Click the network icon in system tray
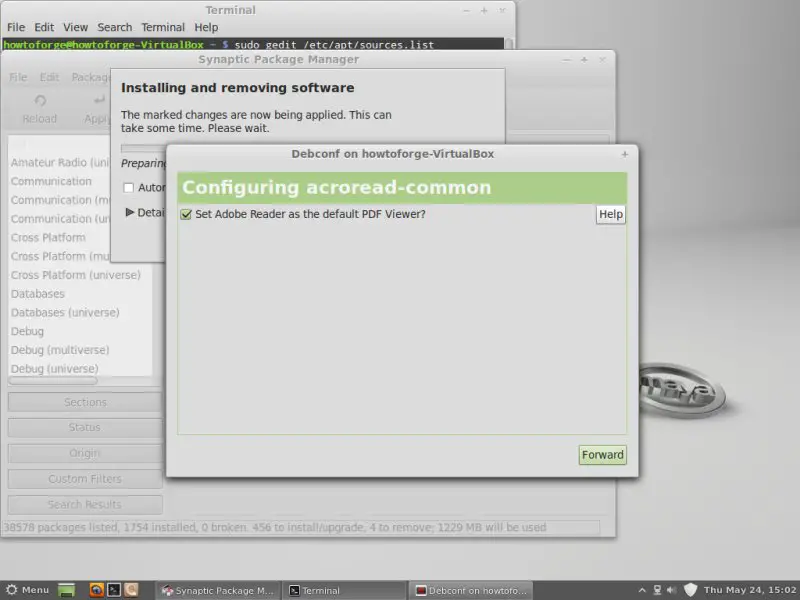Screen dimensions: 800x600 click(657, 590)
